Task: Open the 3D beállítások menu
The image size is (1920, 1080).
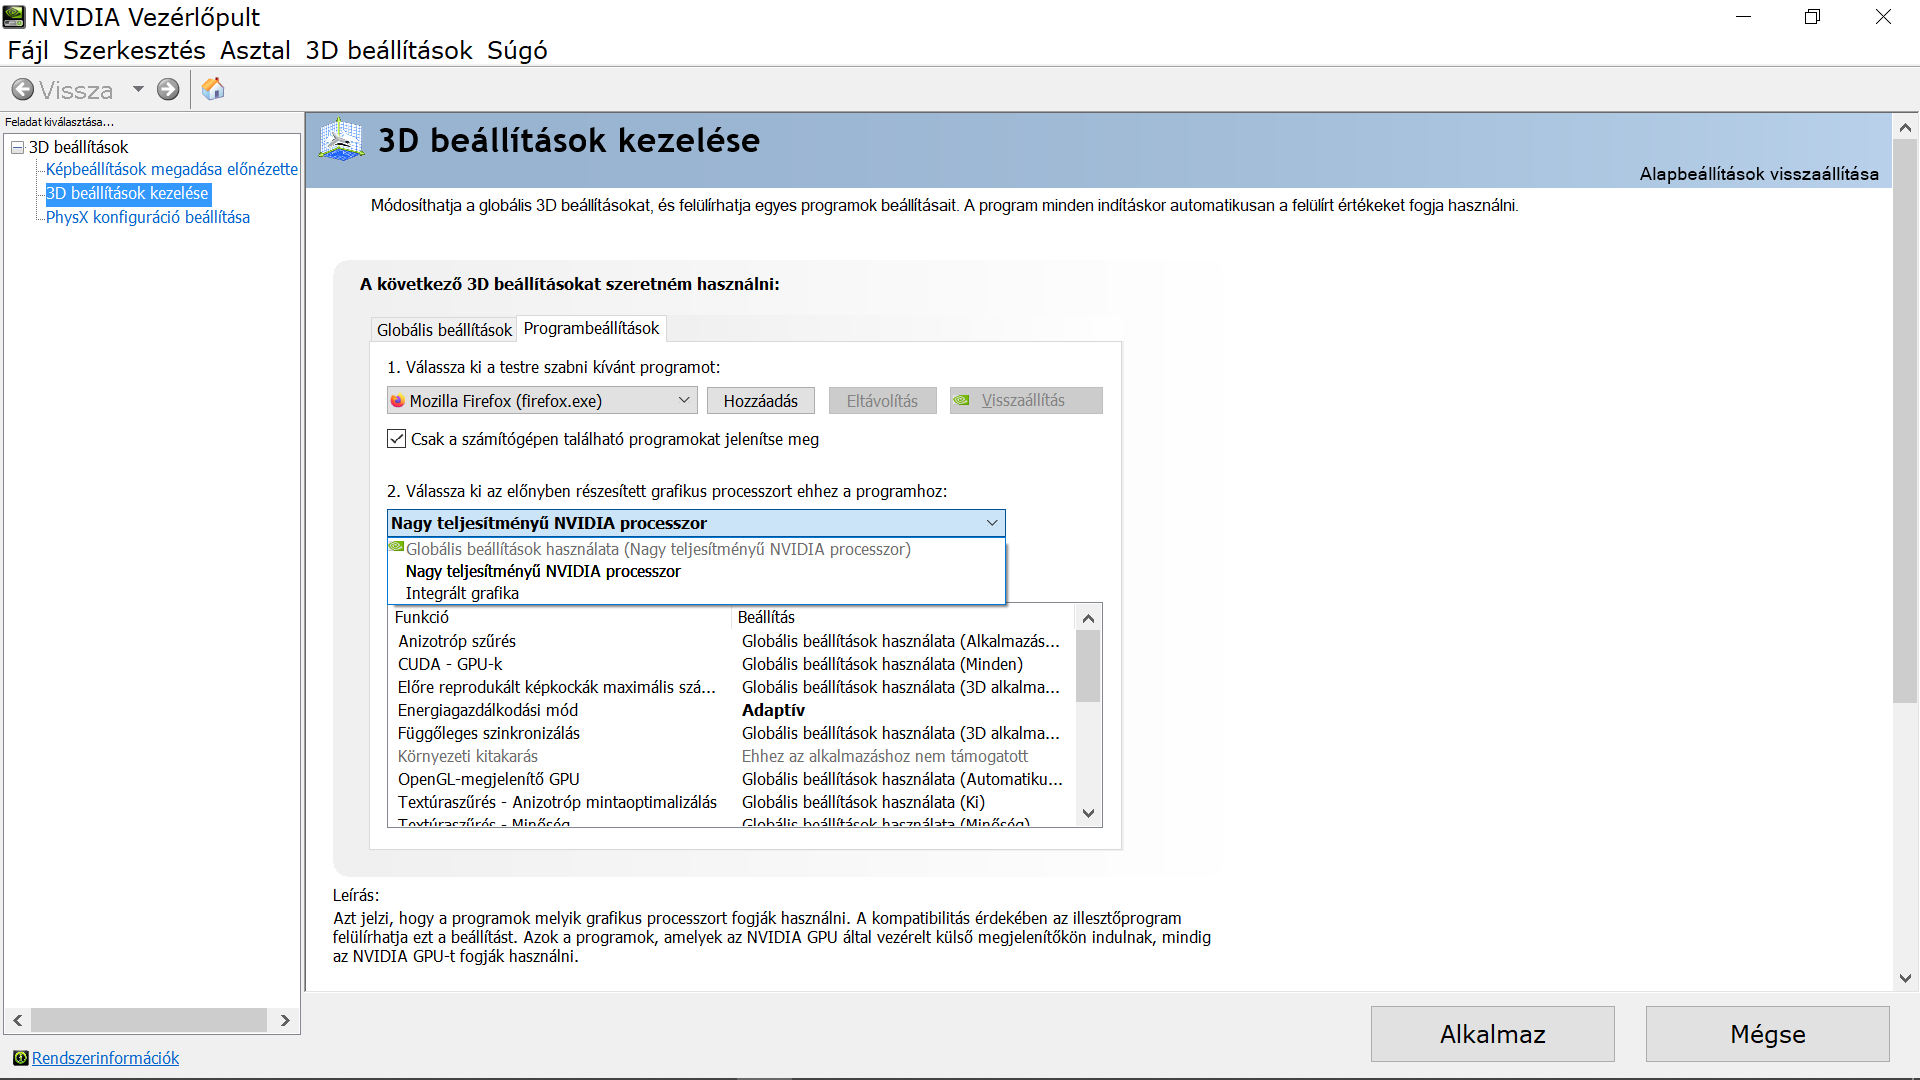Action: pos(389,50)
